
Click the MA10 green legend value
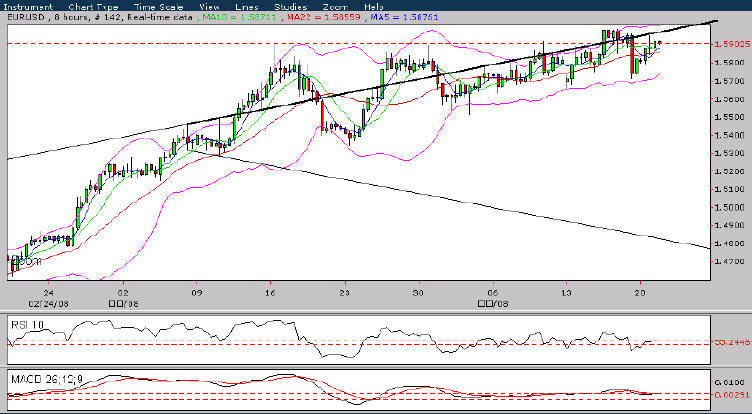(x=239, y=17)
